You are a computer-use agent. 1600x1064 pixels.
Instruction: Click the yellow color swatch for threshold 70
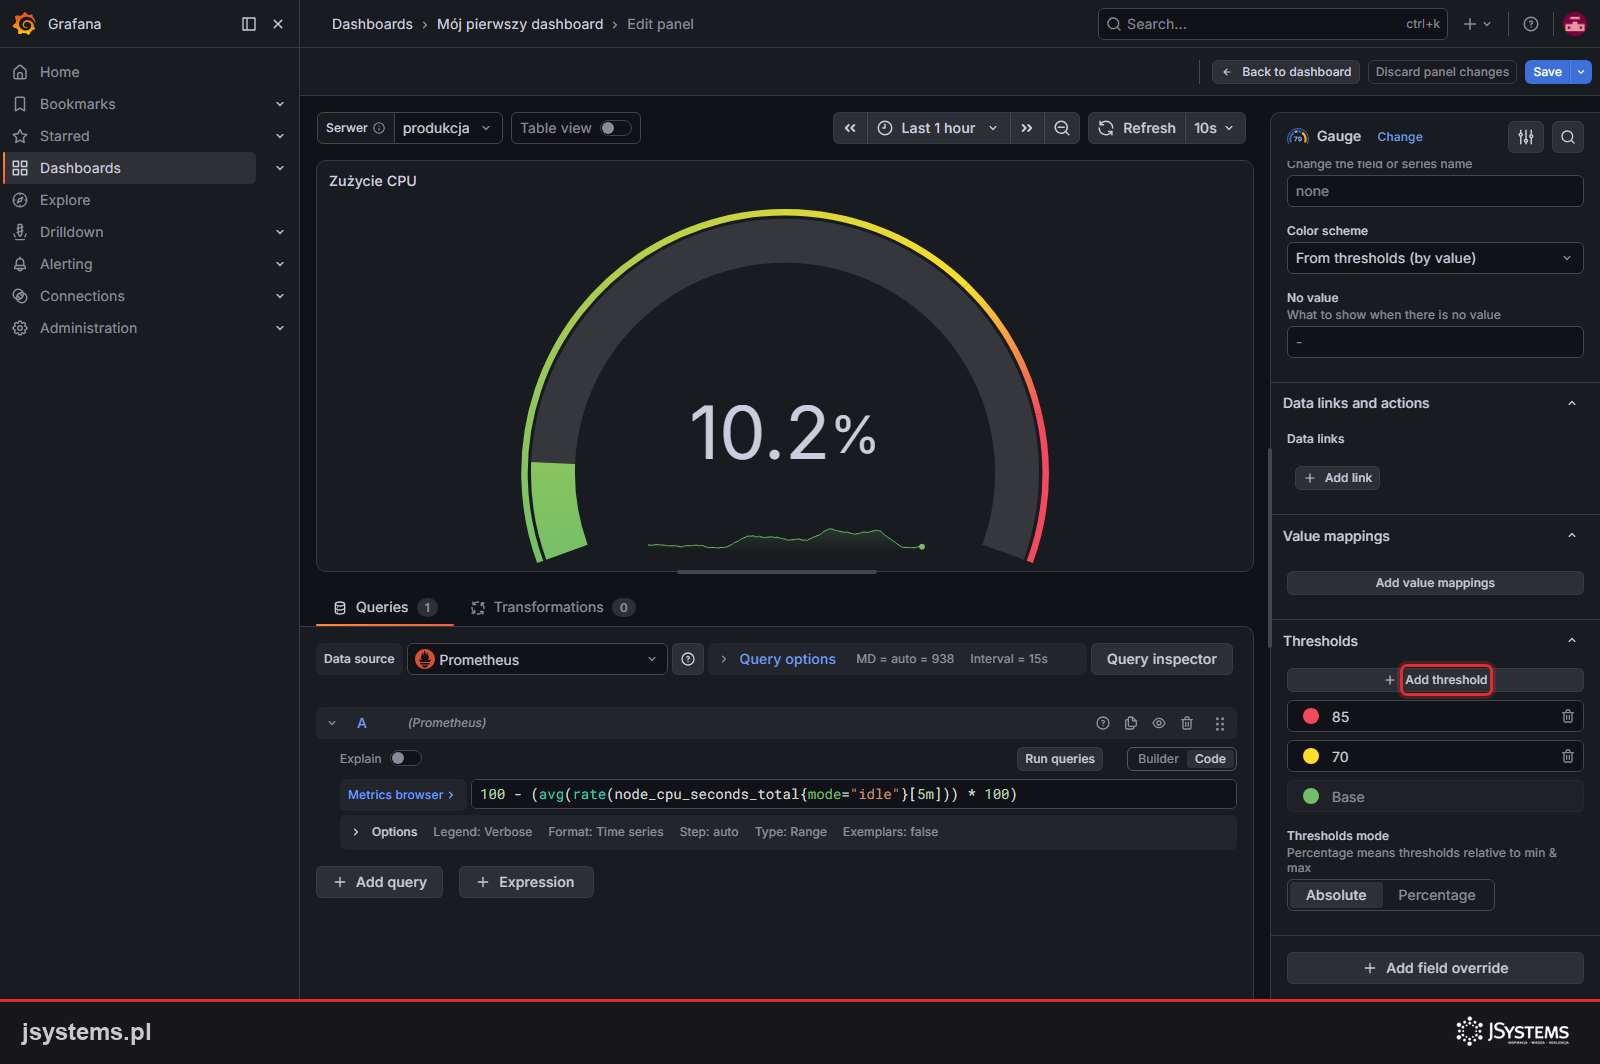click(x=1311, y=756)
